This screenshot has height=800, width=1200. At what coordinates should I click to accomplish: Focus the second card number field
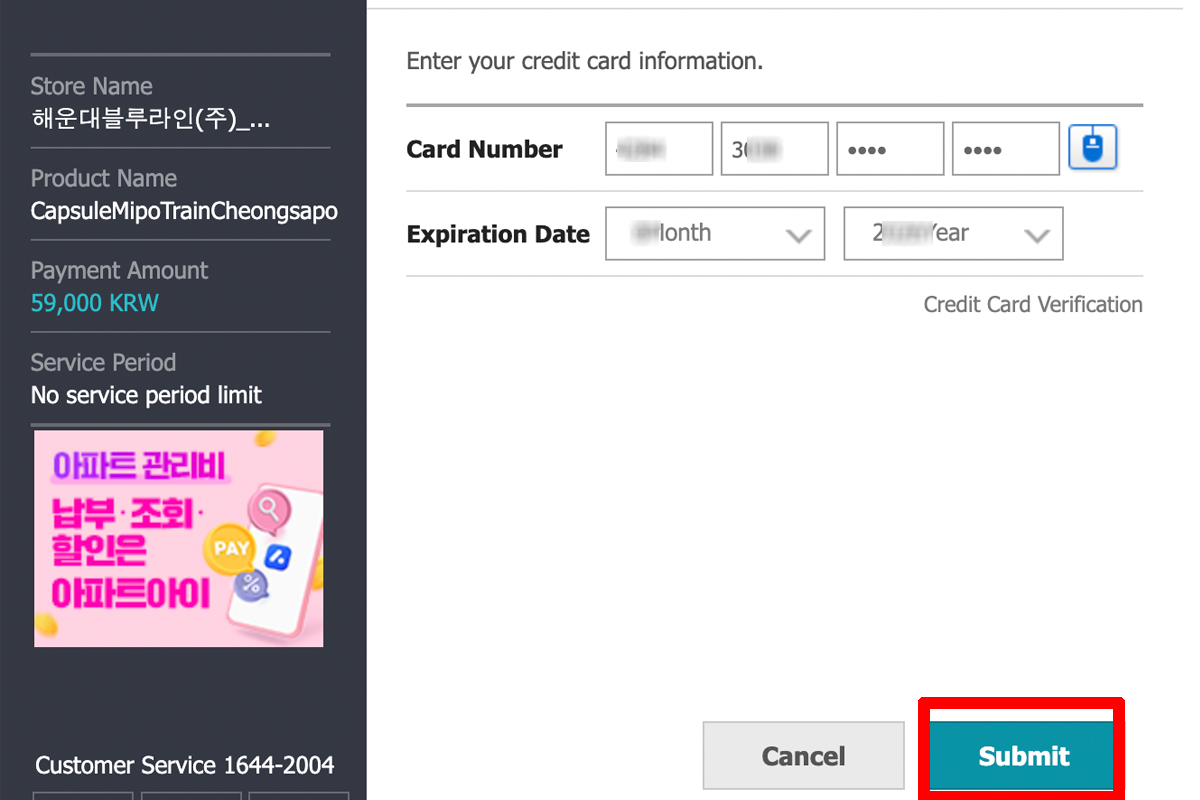point(775,149)
